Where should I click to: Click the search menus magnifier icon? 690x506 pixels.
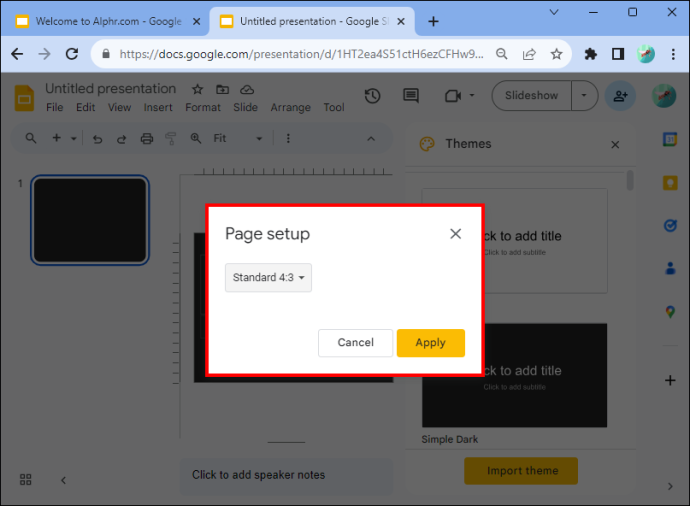coord(31,139)
